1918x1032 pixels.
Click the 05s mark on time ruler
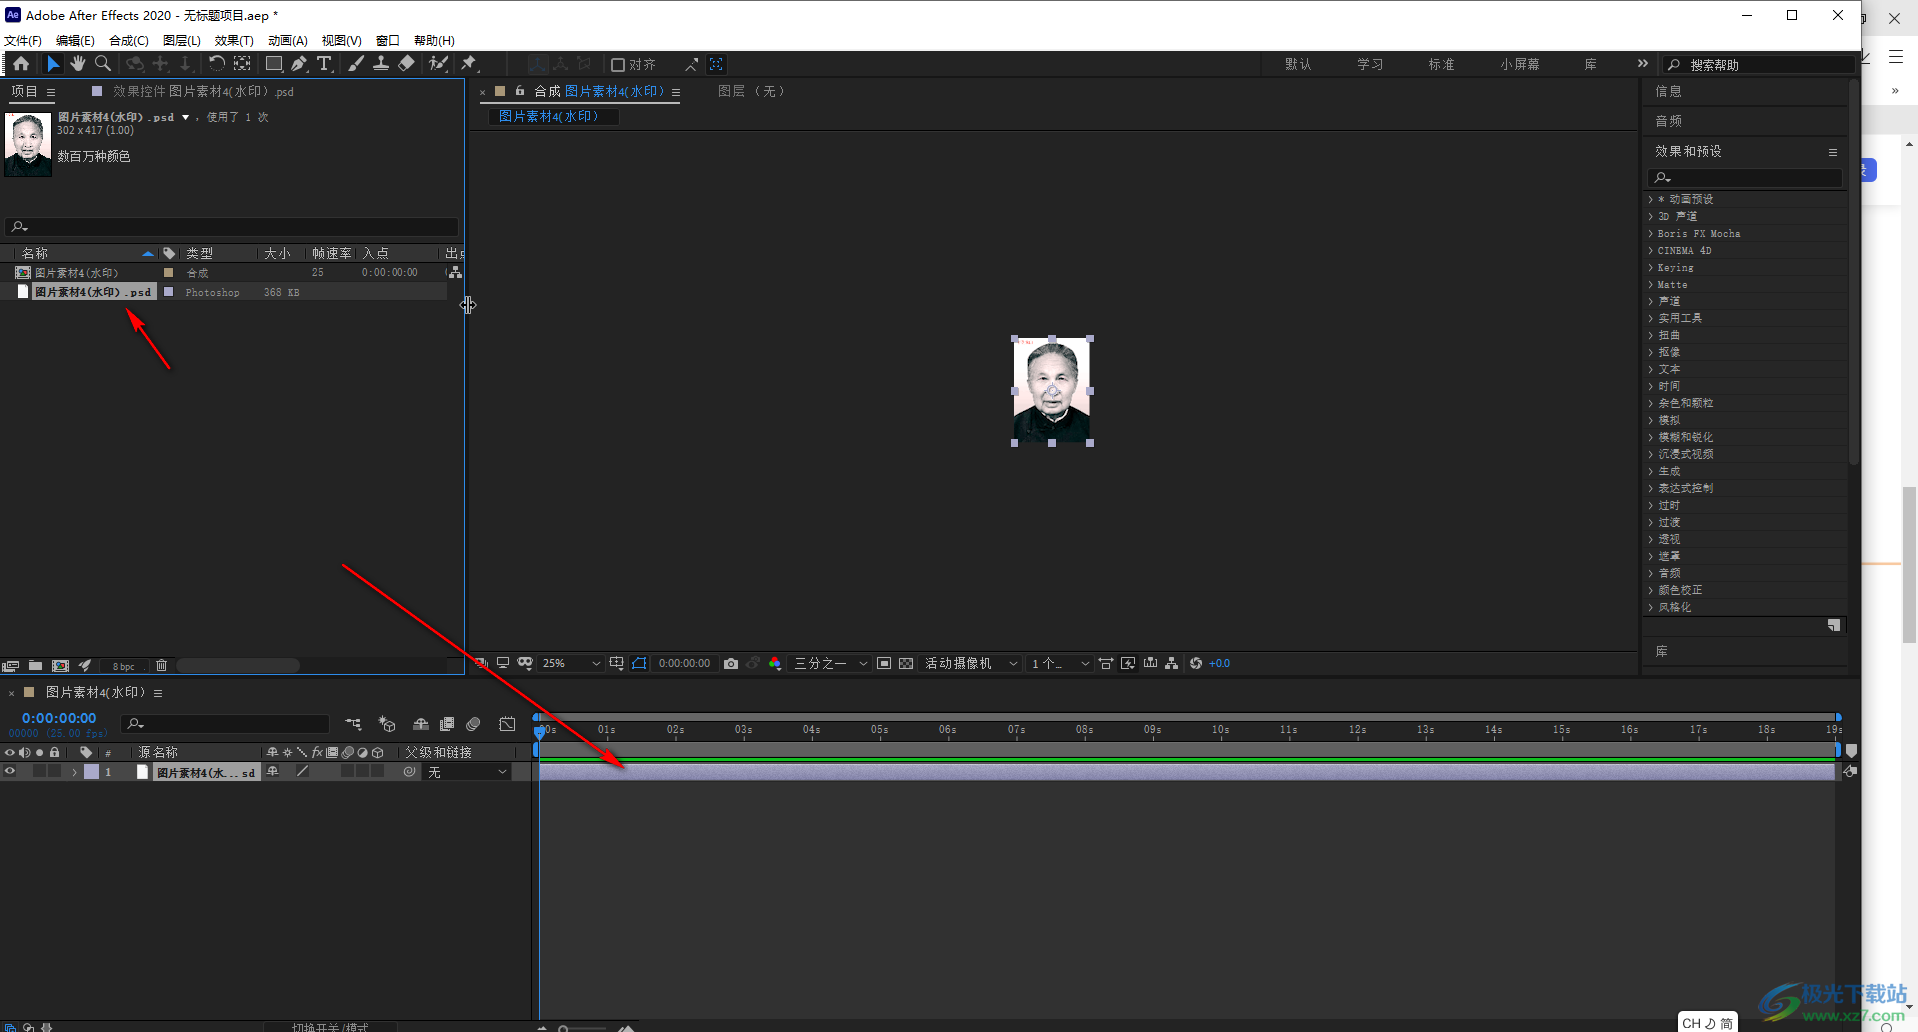[x=880, y=730]
